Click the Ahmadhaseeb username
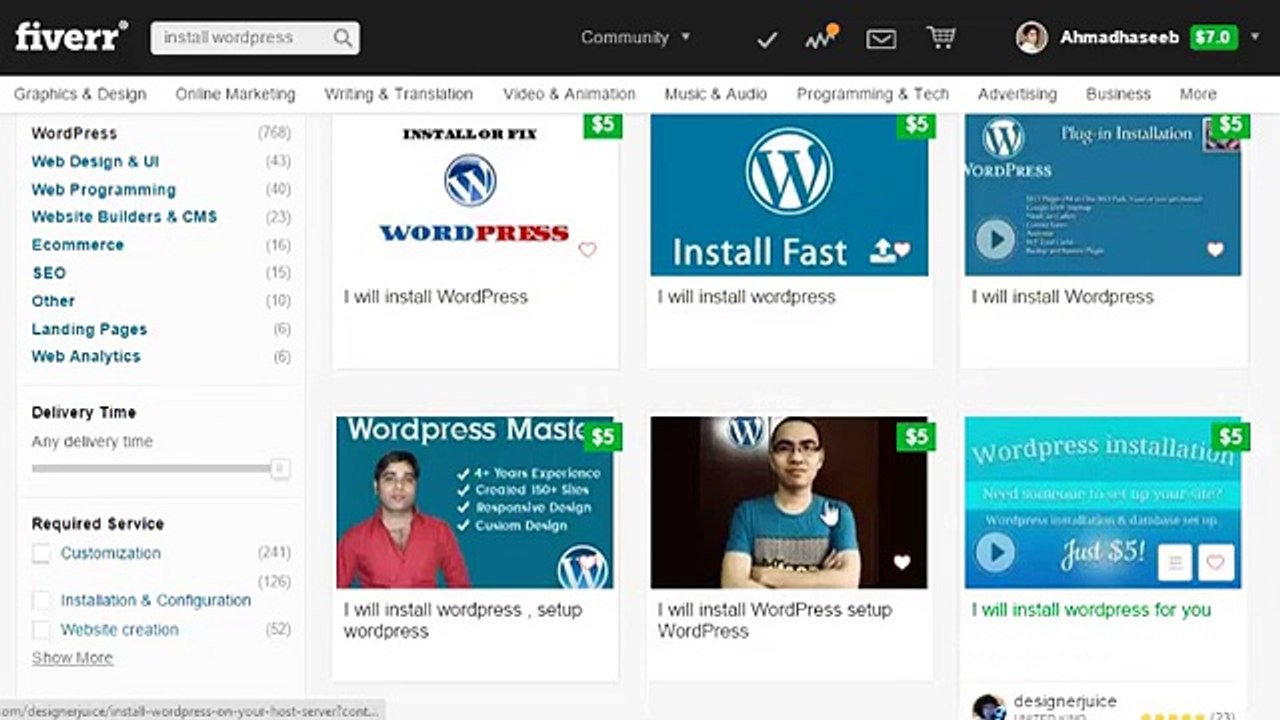Image resolution: width=1280 pixels, height=720 pixels. pyautogui.click(x=1119, y=38)
